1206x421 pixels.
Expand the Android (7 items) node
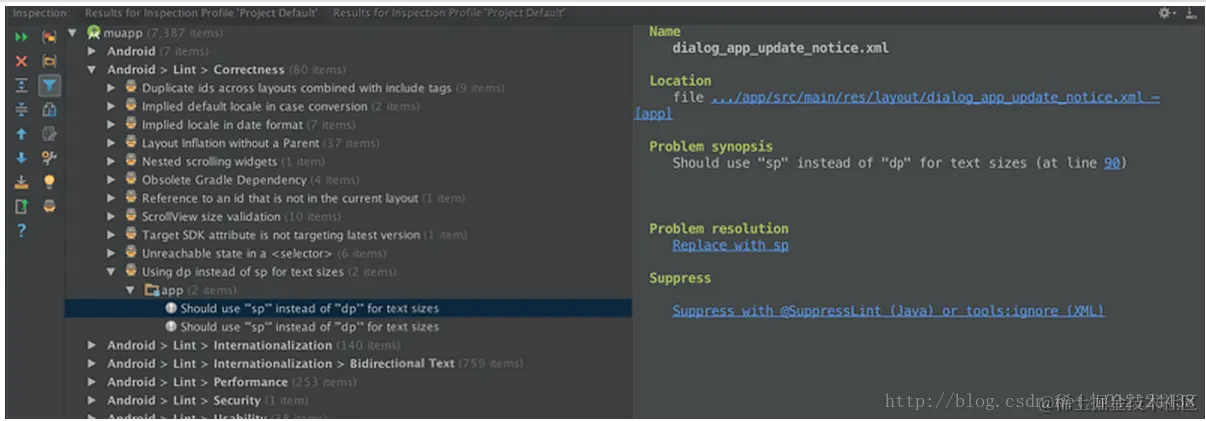pos(92,51)
